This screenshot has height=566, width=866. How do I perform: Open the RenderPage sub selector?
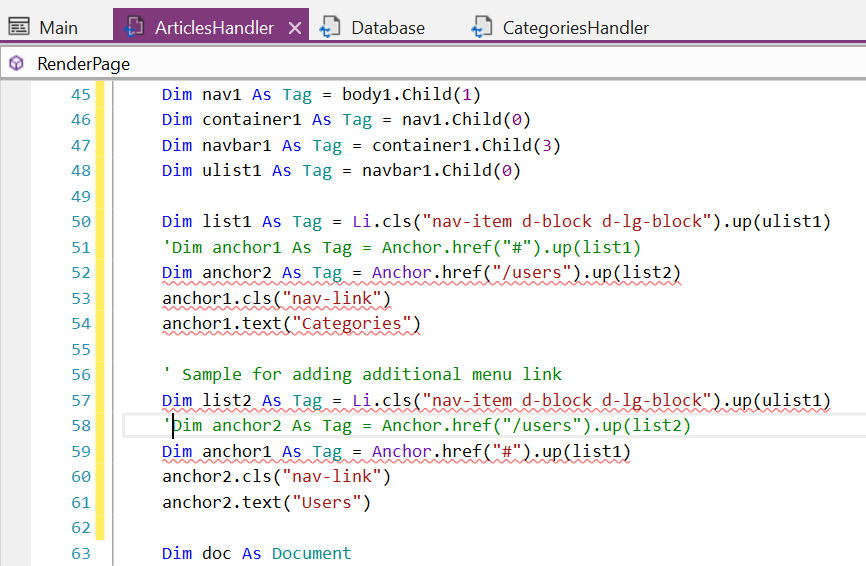[433, 64]
